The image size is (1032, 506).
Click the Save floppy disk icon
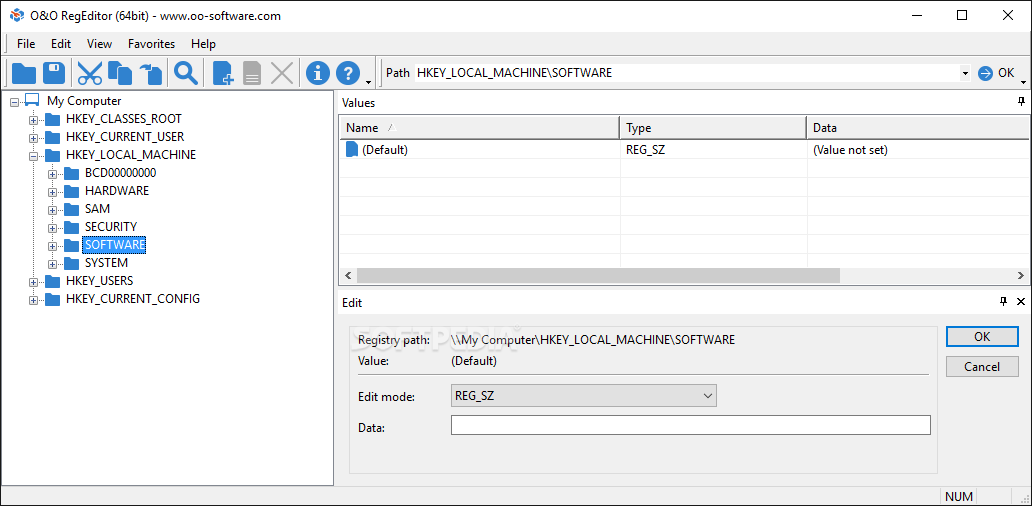click(x=54, y=73)
